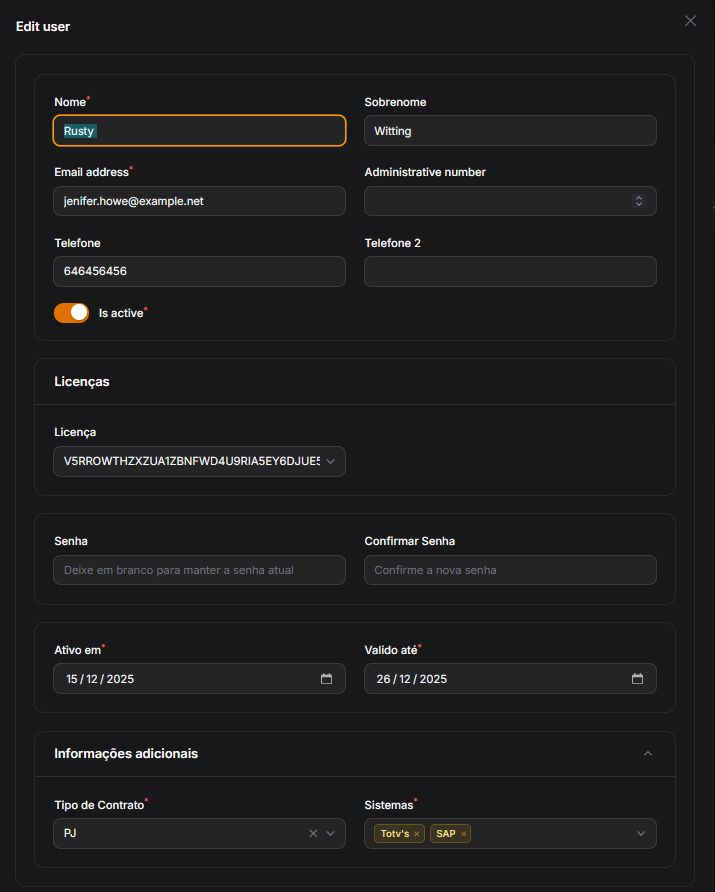715x892 pixels.
Task: Open the Ativo em calendar picker
Action: (326, 679)
